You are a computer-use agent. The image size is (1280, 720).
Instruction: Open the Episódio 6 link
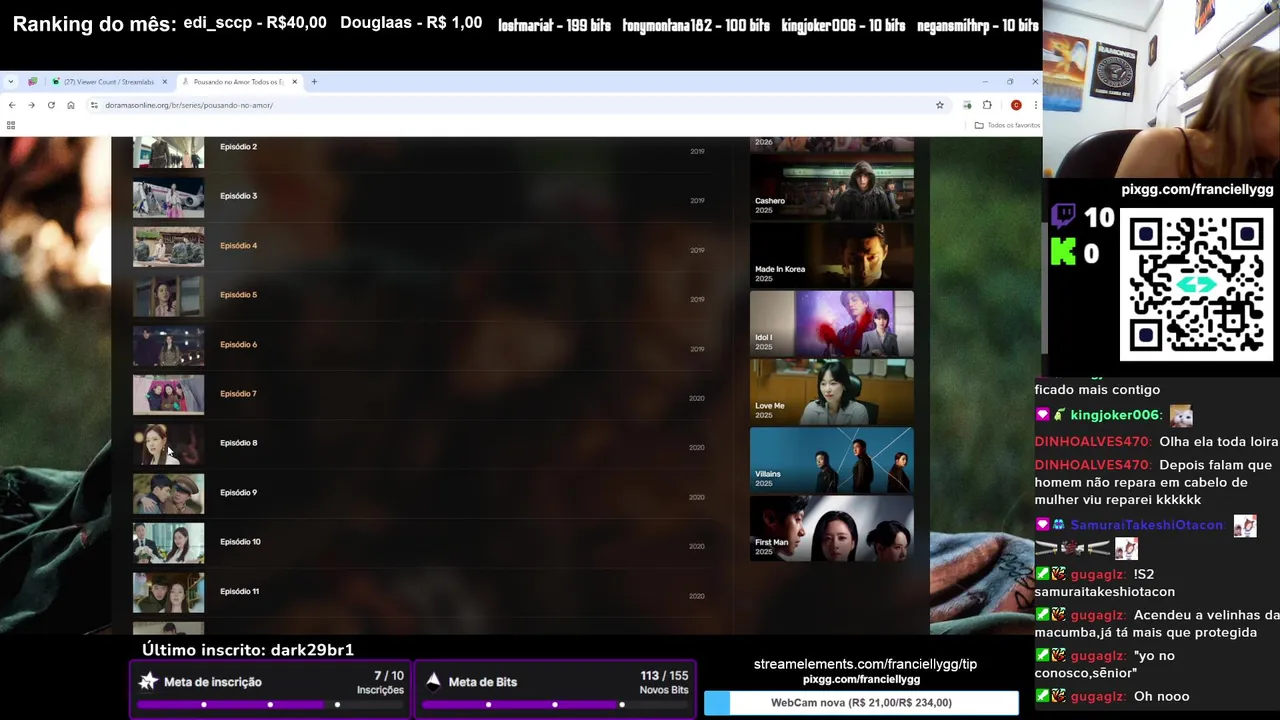pyautogui.click(x=238, y=345)
